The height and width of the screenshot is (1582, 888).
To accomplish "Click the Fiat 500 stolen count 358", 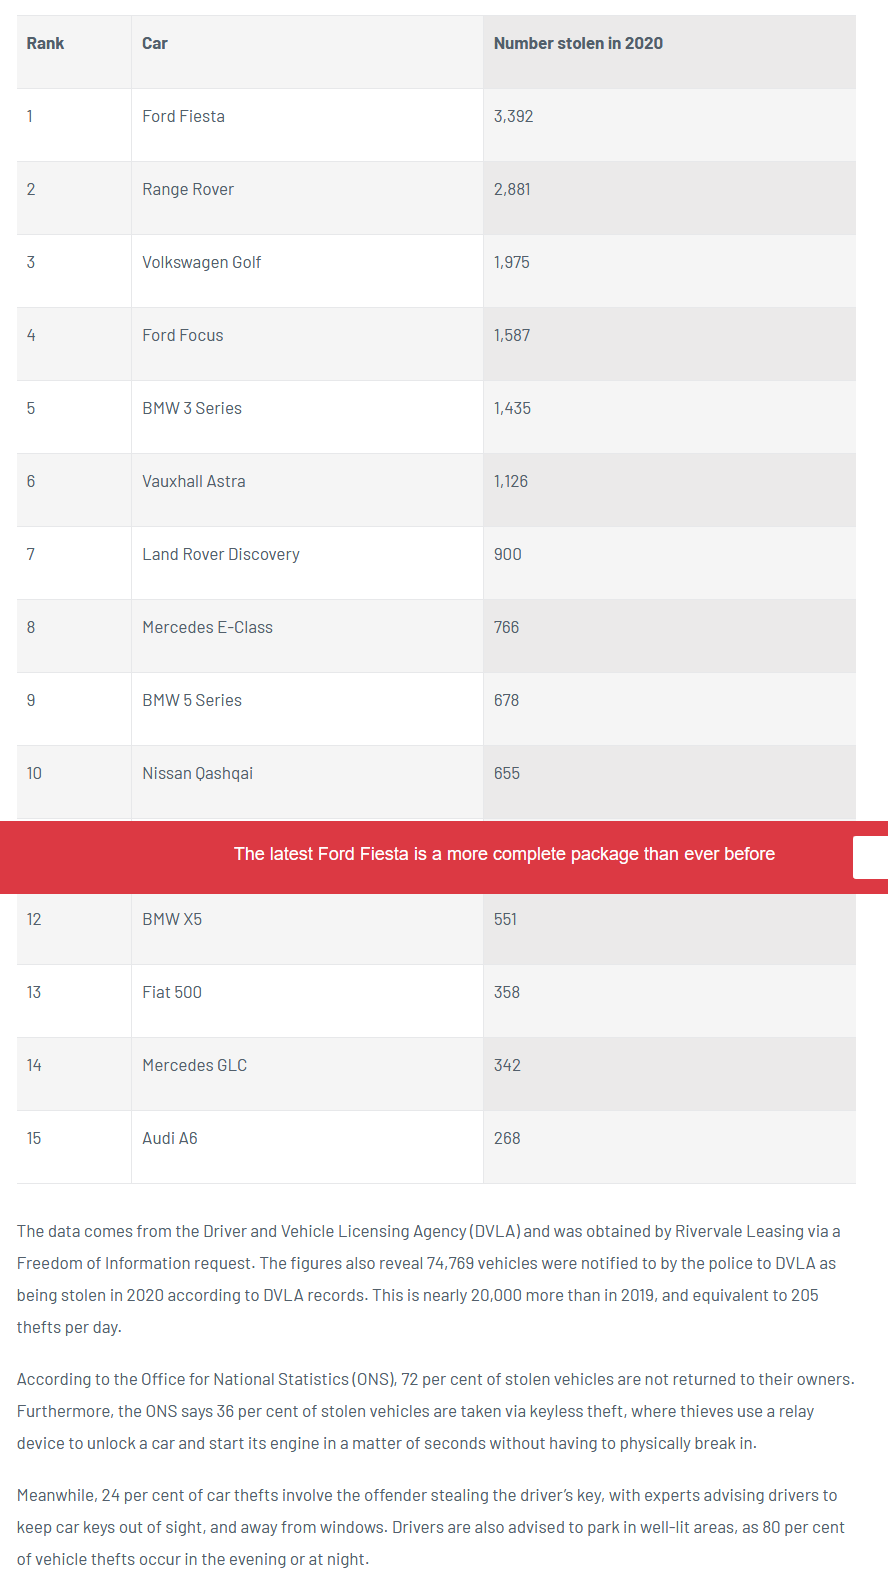I will (x=507, y=993).
